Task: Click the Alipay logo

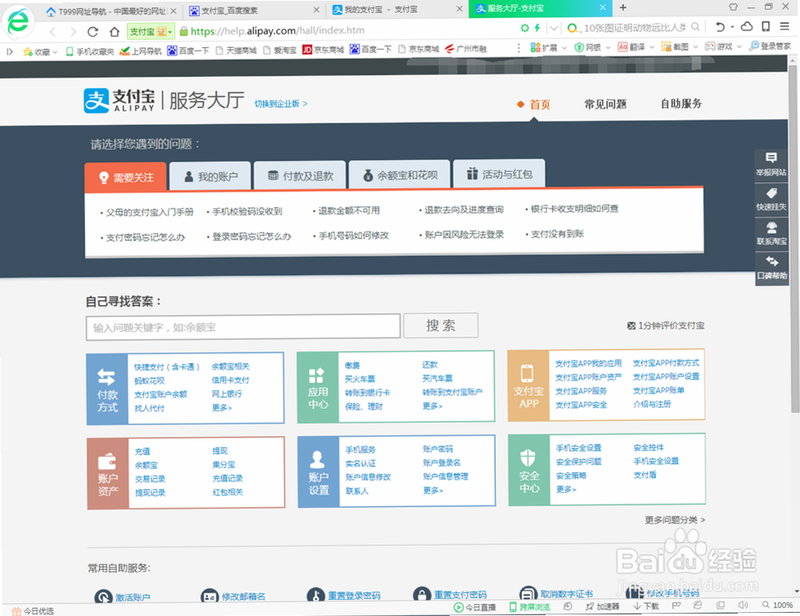Action: click(x=119, y=100)
